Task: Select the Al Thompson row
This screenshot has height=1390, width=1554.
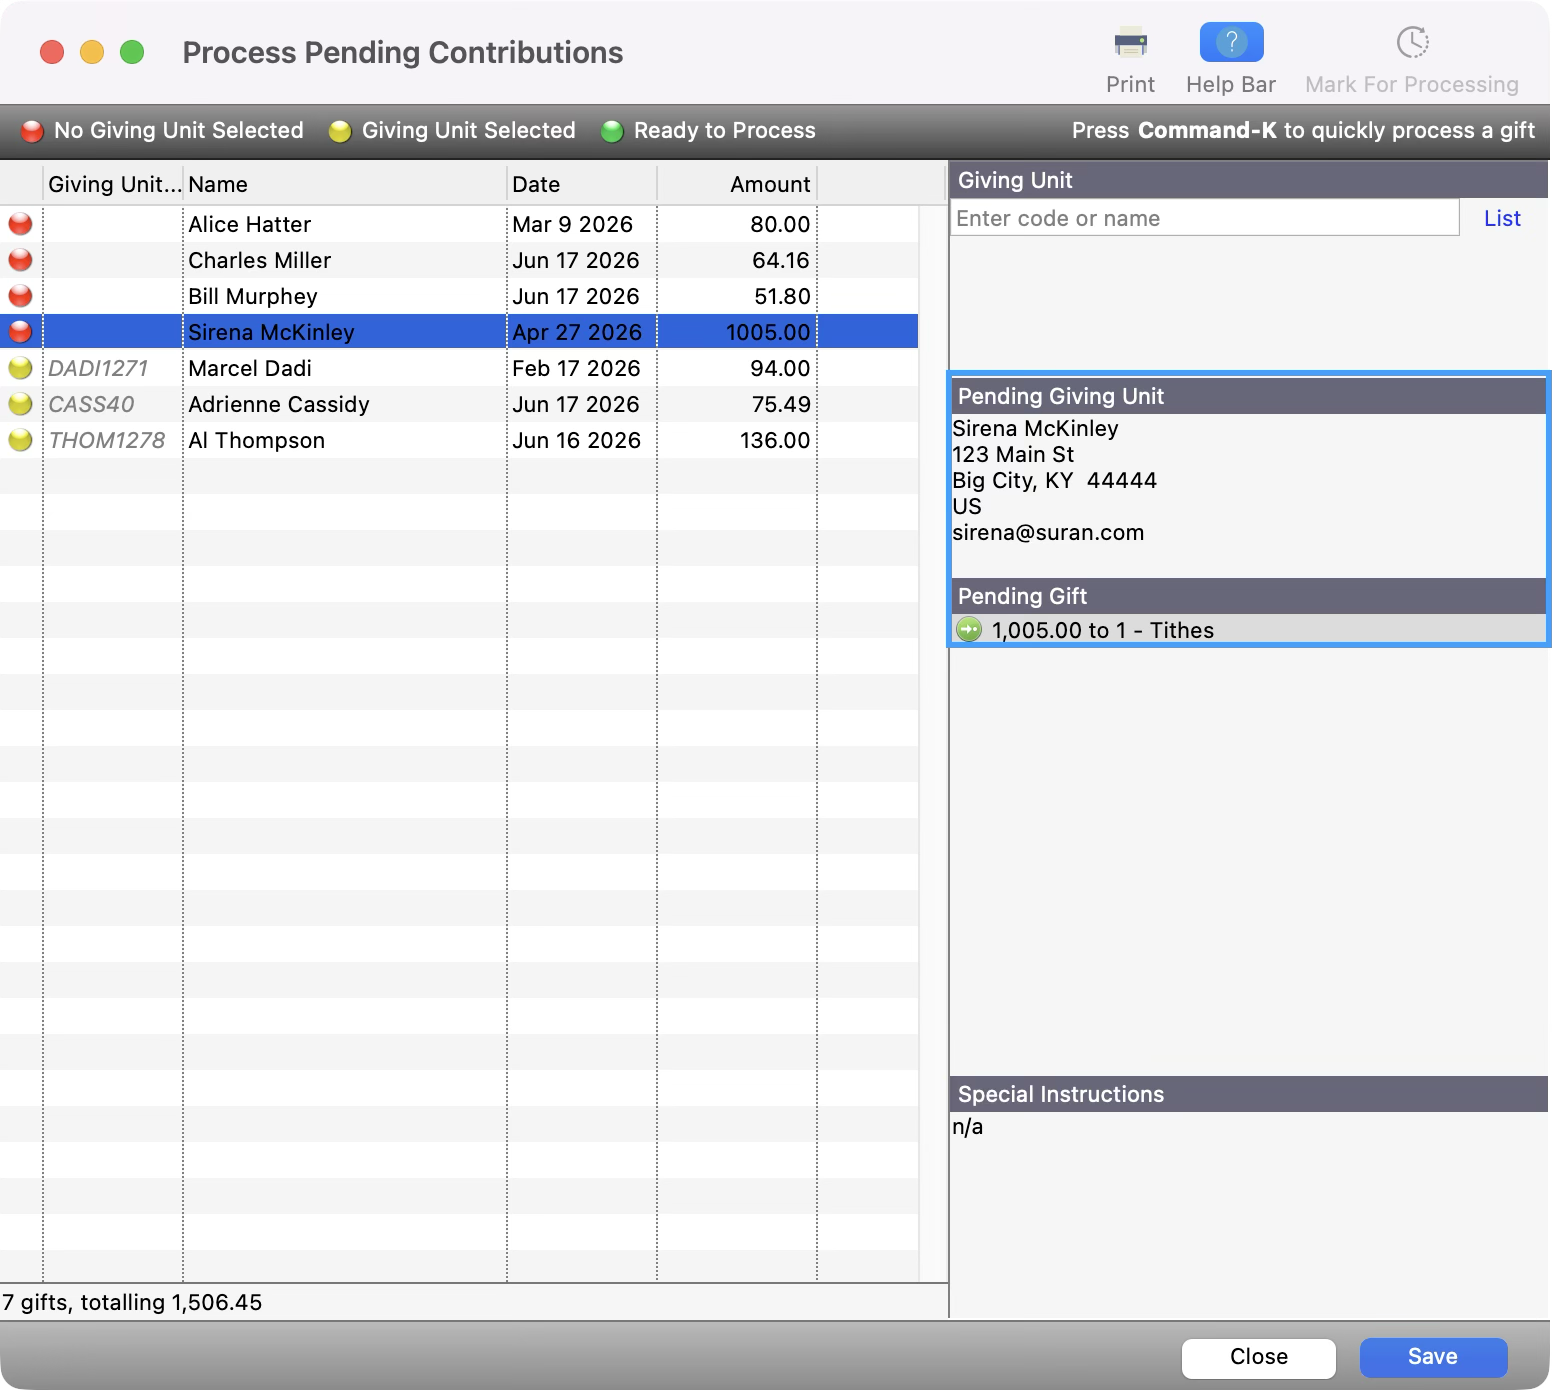Action: coord(459,440)
